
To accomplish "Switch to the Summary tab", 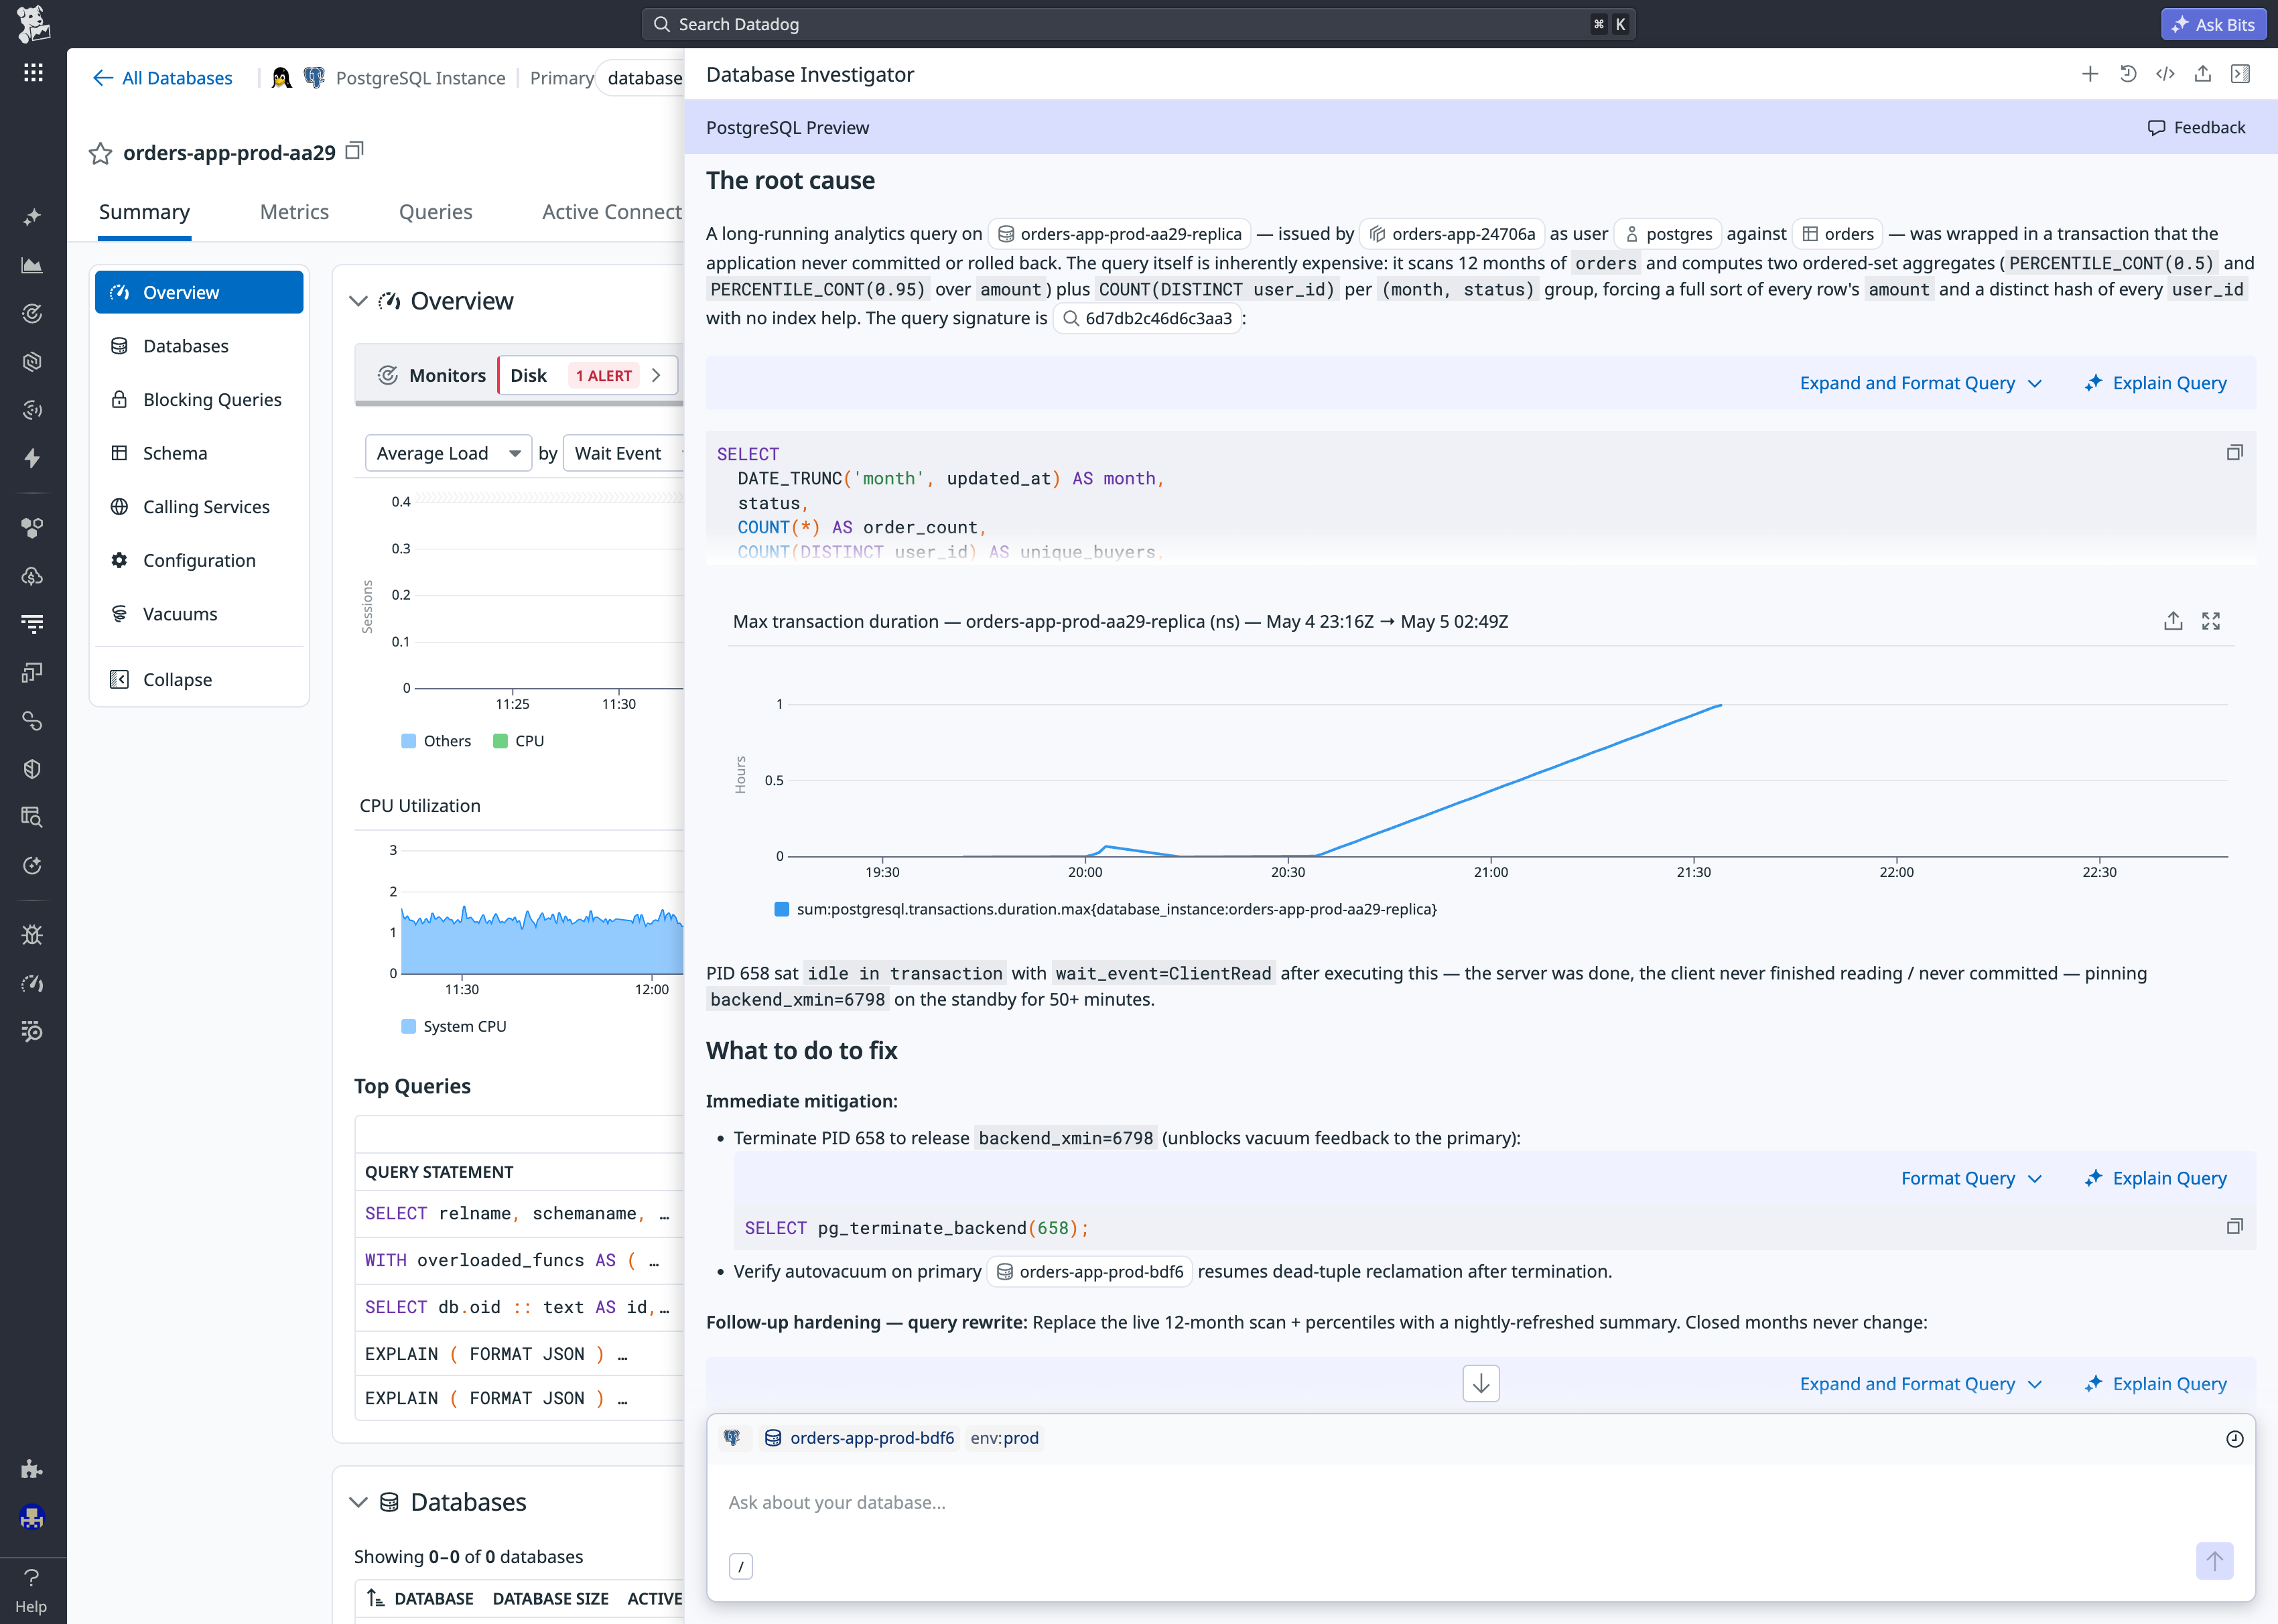I will [x=144, y=212].
